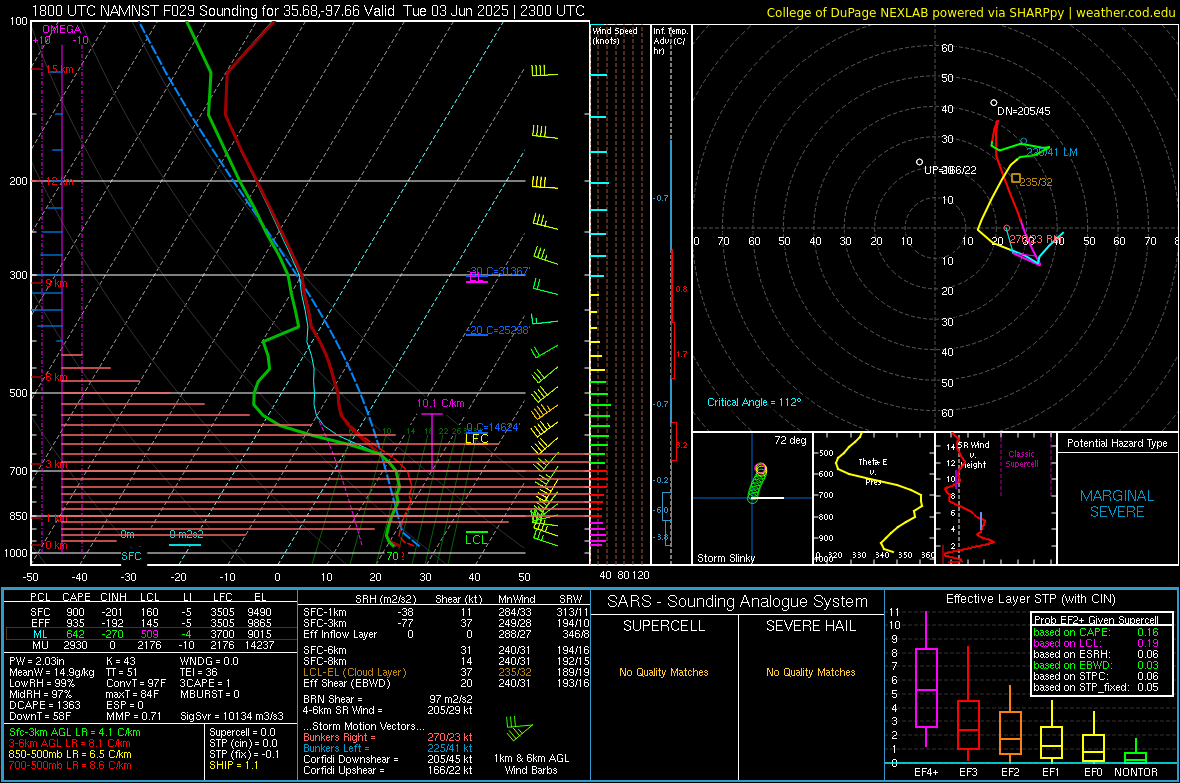Image resolution: width=1180 pixels, height=783 pixels.
Task: Click the TEI = 36 value
Action: click(x=199, y=672)
